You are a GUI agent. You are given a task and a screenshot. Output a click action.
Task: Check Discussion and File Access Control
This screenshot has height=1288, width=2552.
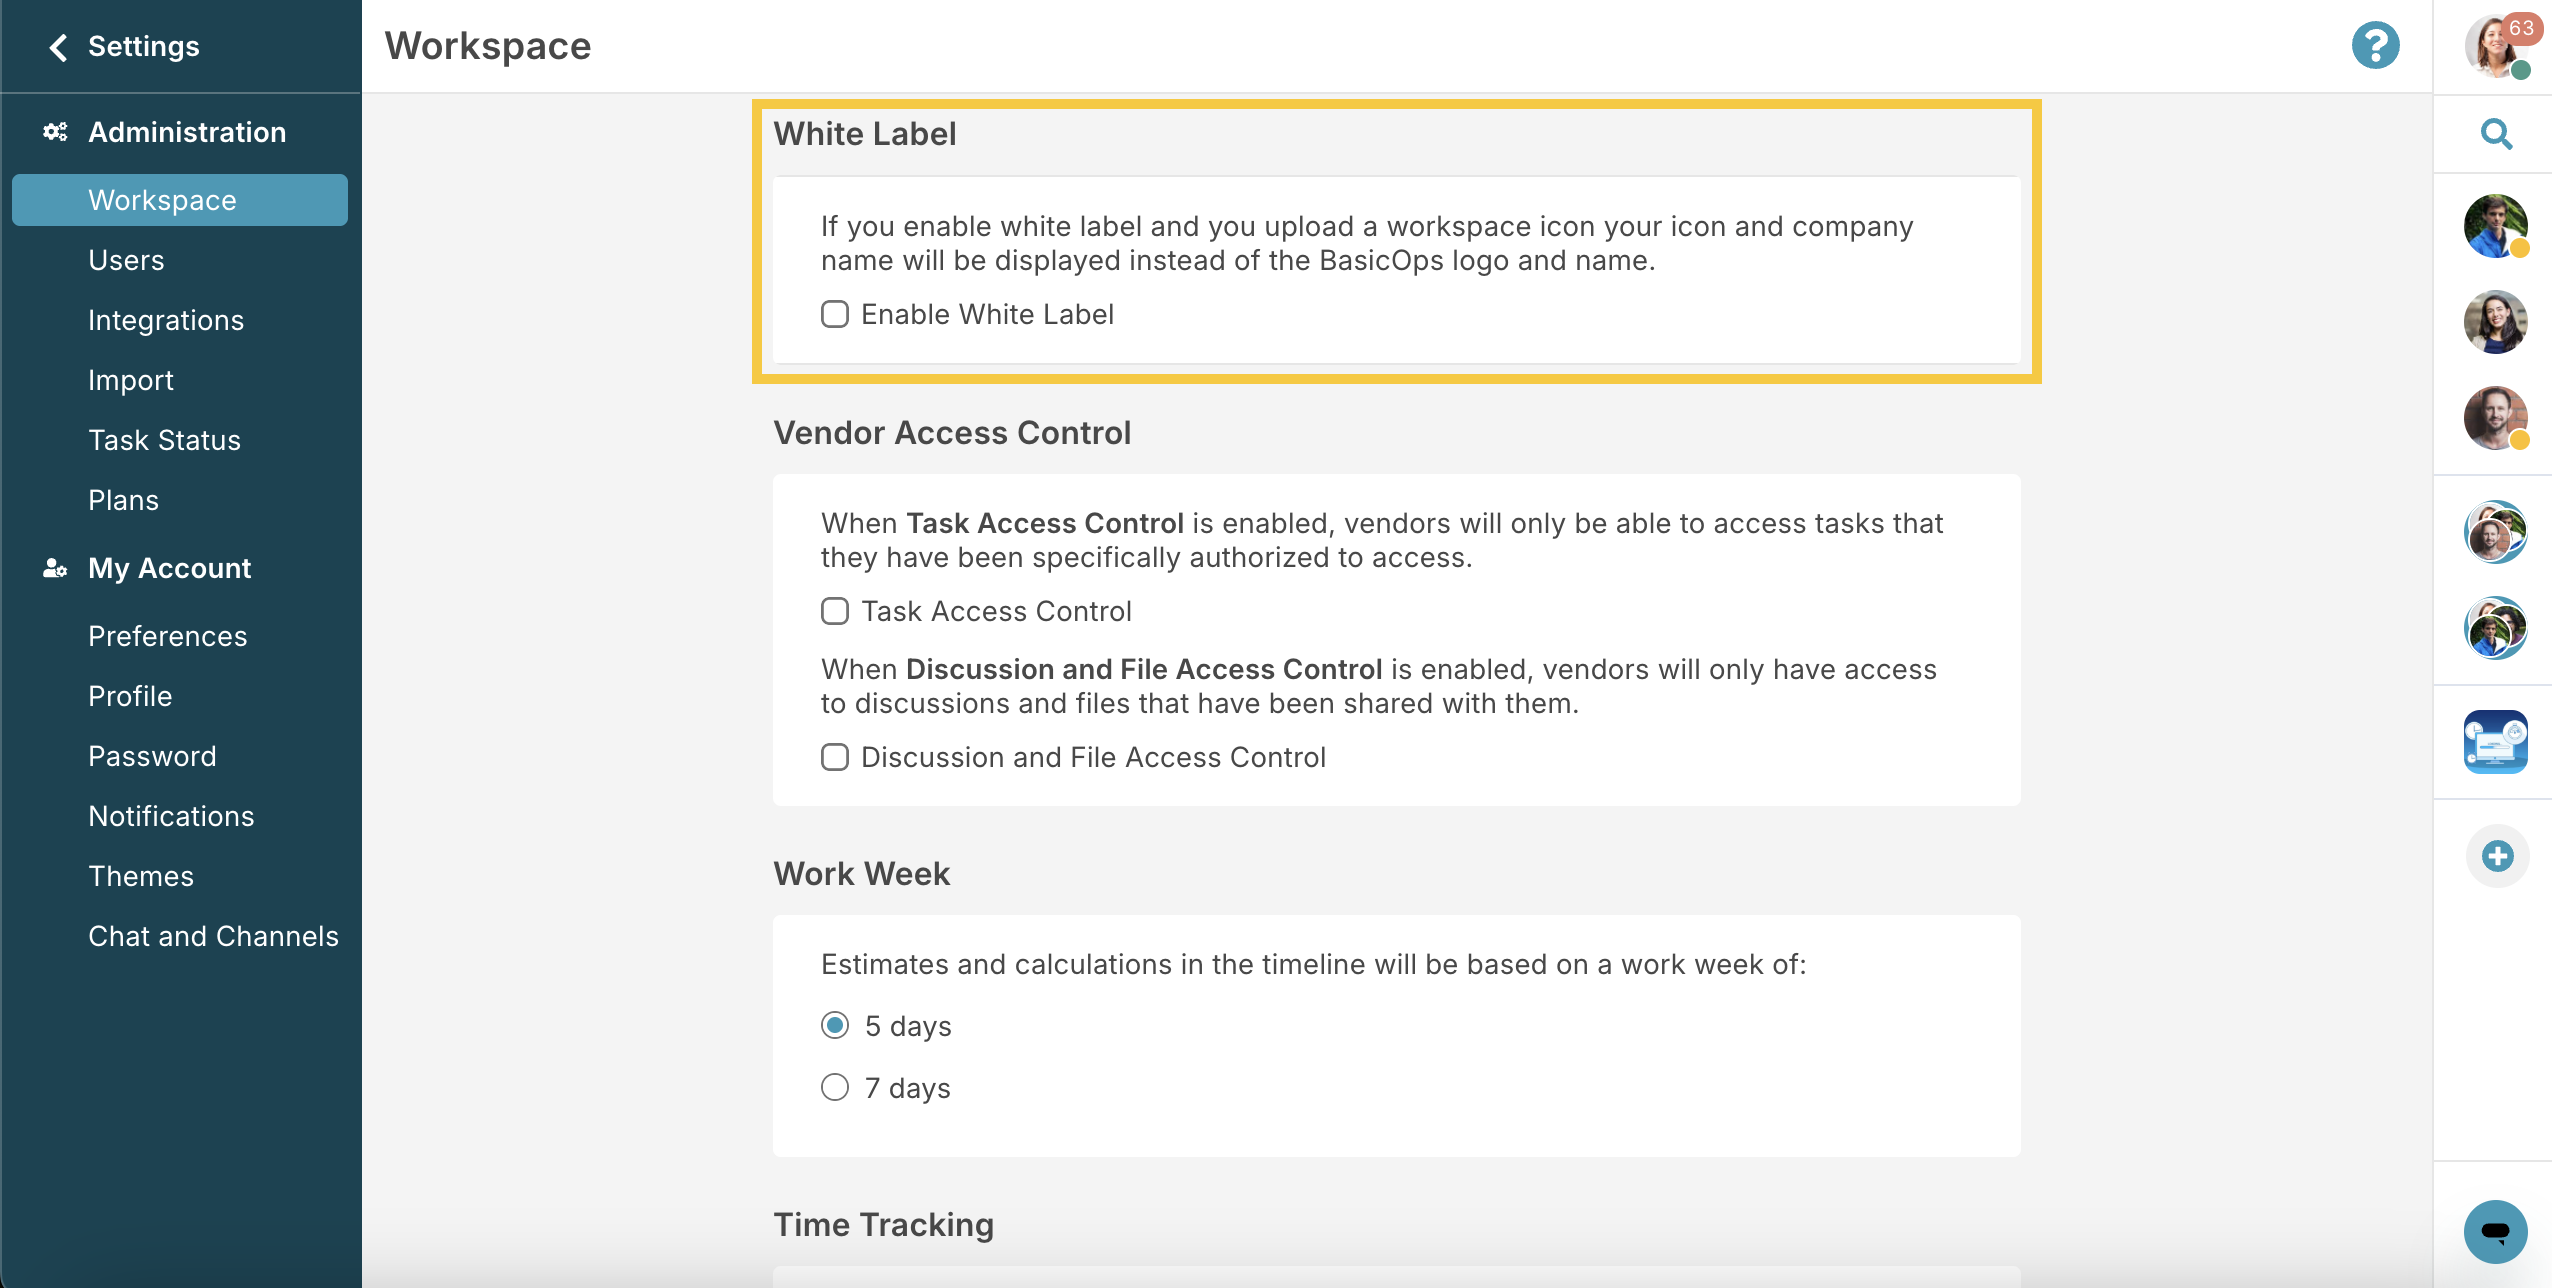(835, 757)
